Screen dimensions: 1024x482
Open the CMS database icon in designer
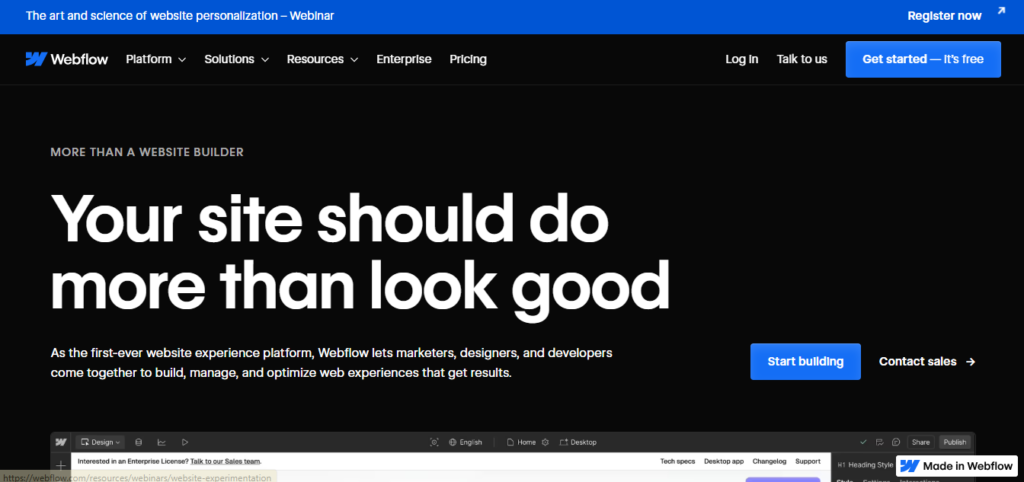[x=138, y=442]
